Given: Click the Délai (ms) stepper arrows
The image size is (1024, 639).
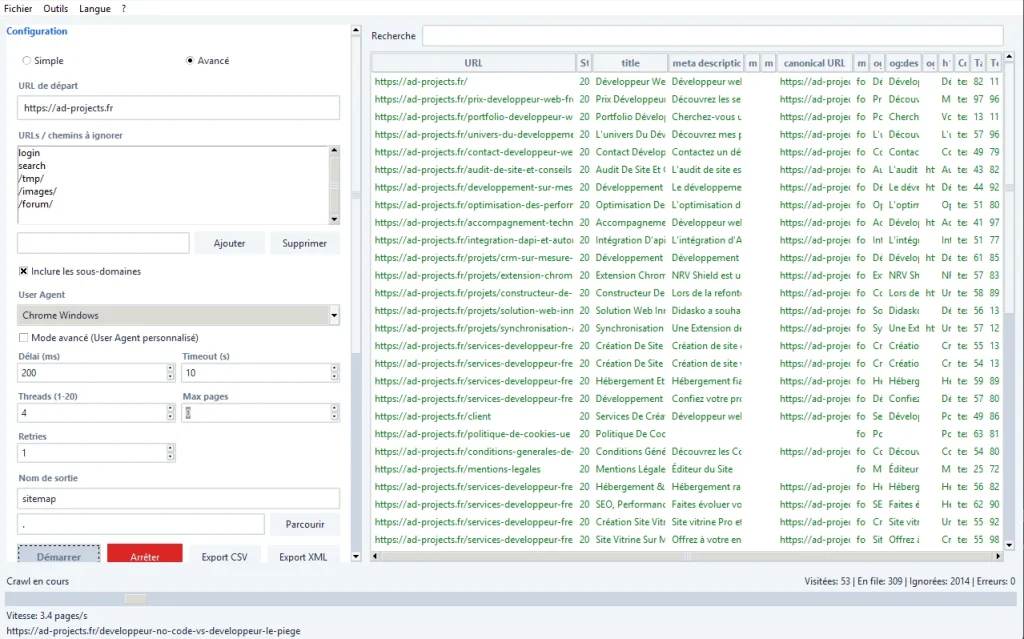Looking at the screenshot, I should (x=170, y=372).
